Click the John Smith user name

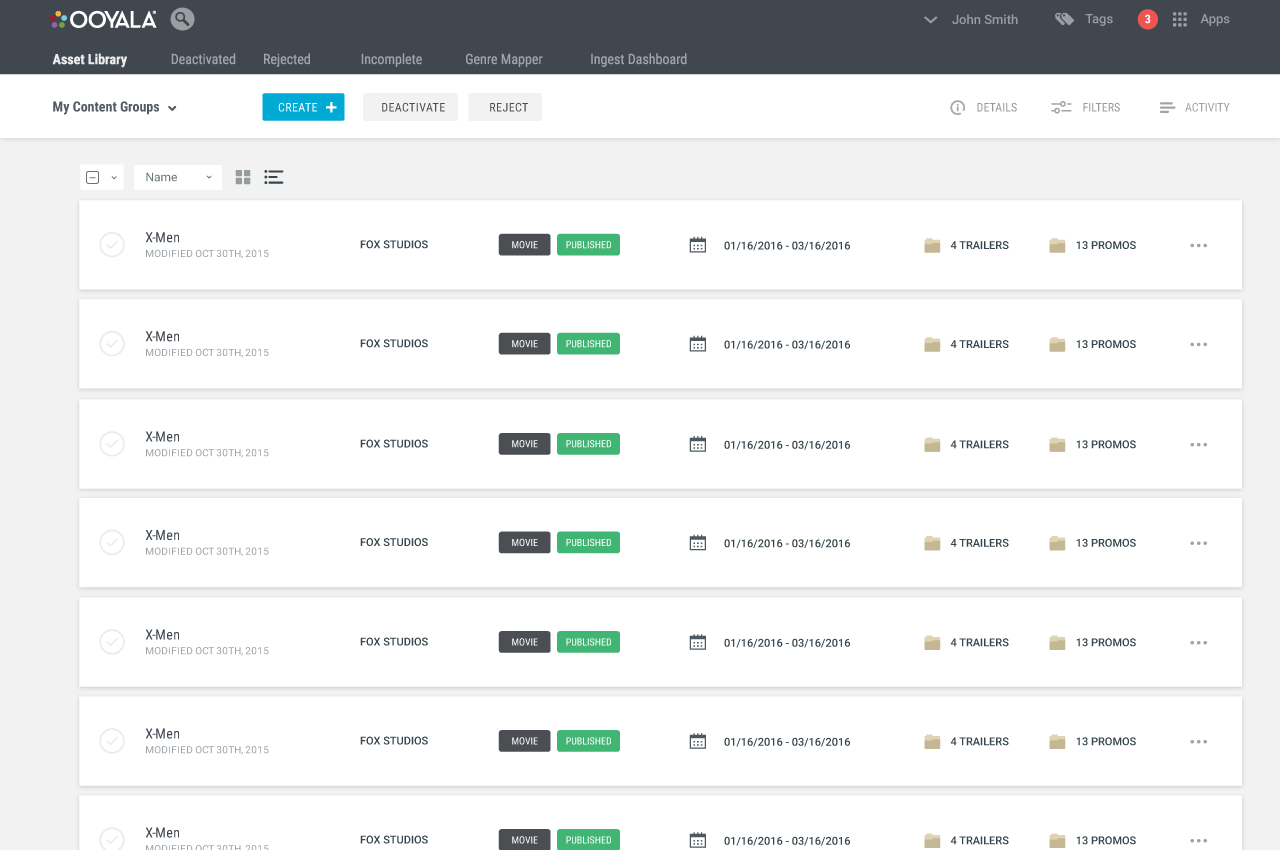click(985, 19)
